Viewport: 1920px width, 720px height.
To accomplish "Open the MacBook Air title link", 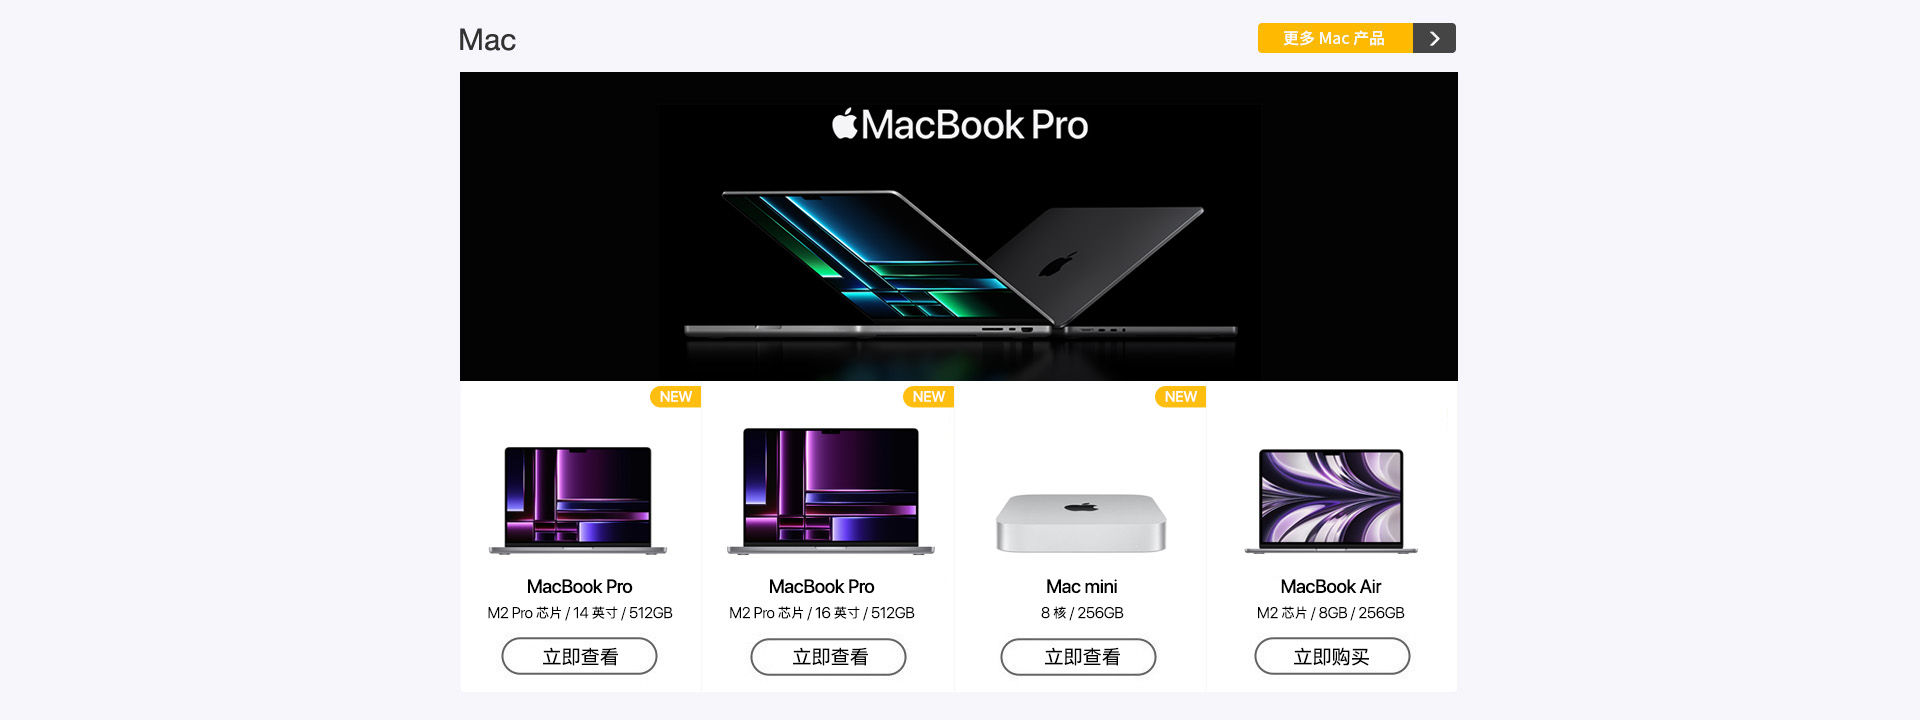I will point(1331,587).
